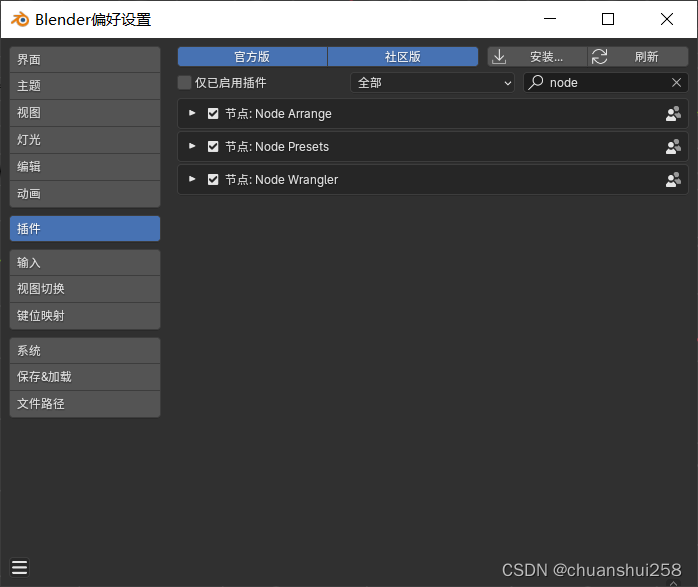
Task: Click the community icon on Node Presets row
Action: point(673,147)
